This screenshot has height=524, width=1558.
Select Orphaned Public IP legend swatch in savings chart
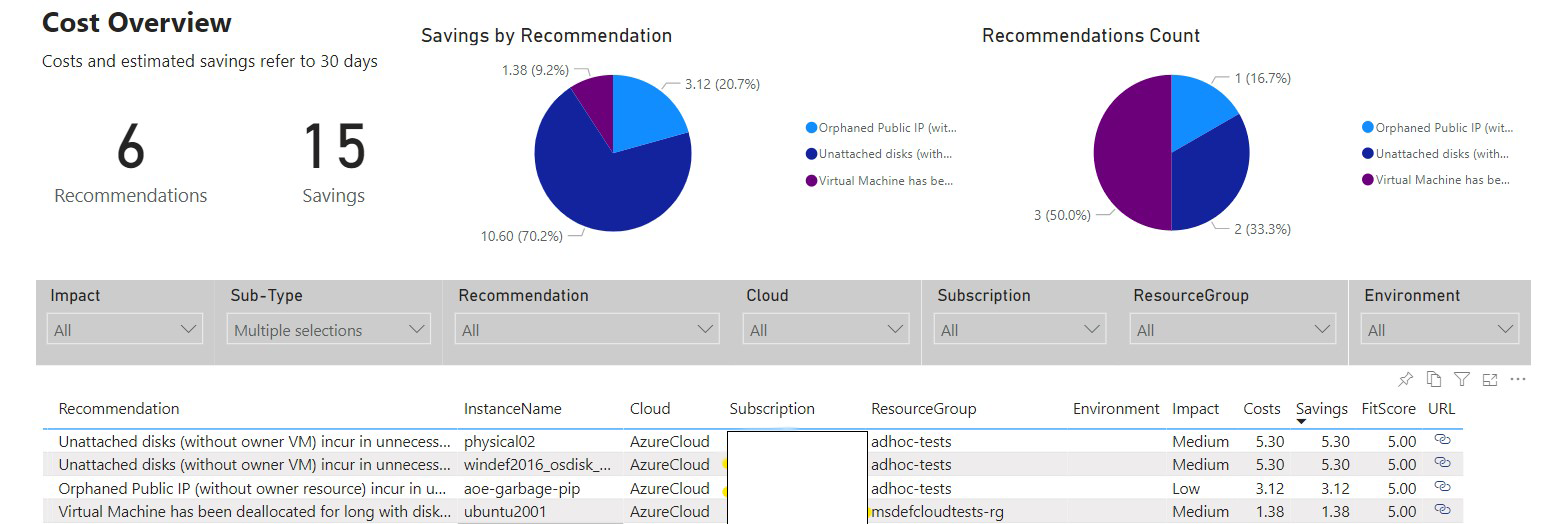click(811, 128)
